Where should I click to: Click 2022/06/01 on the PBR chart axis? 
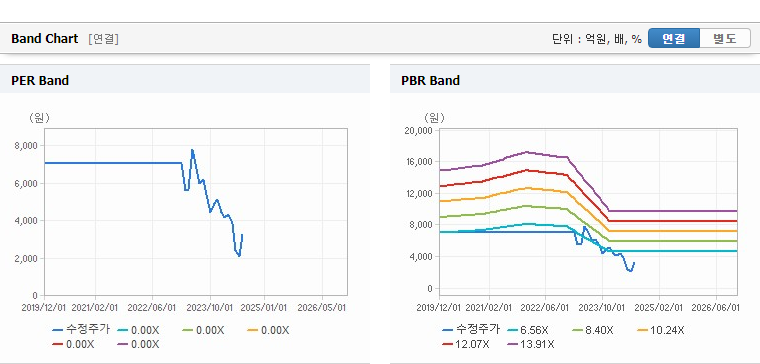545,307
